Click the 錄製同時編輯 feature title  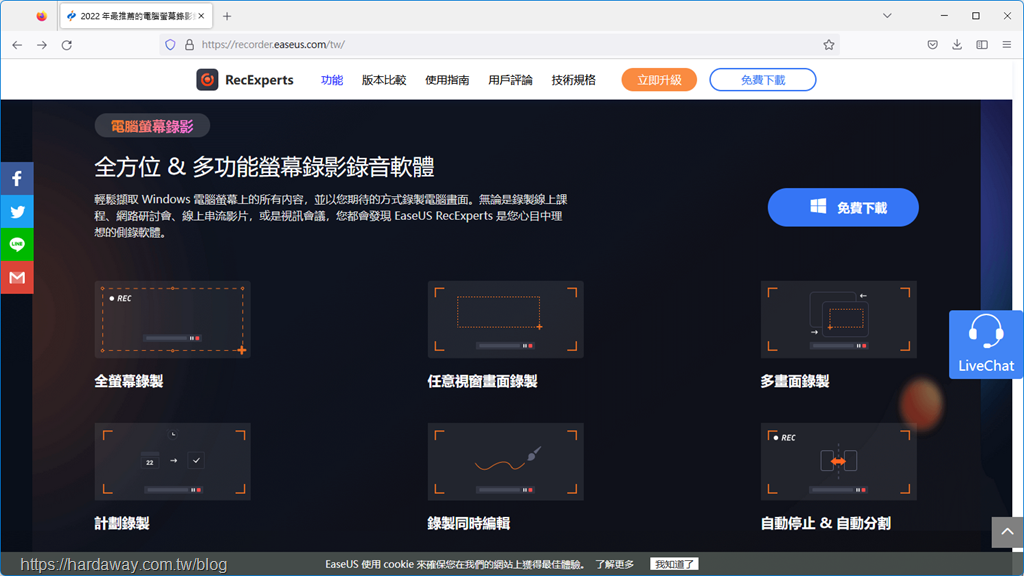click(x=469, y=523)
